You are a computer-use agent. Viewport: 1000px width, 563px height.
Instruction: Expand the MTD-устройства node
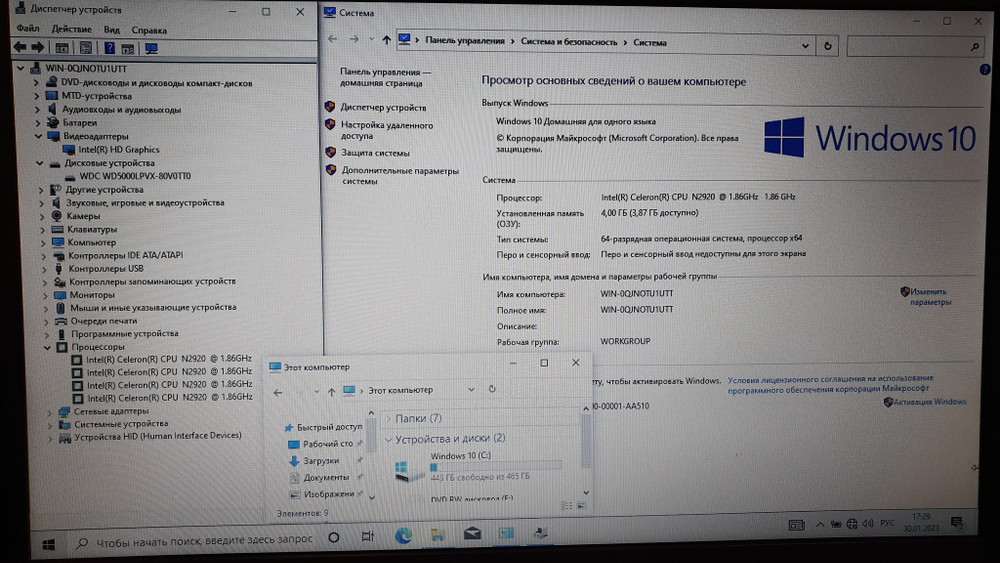[x=37, y=96]
